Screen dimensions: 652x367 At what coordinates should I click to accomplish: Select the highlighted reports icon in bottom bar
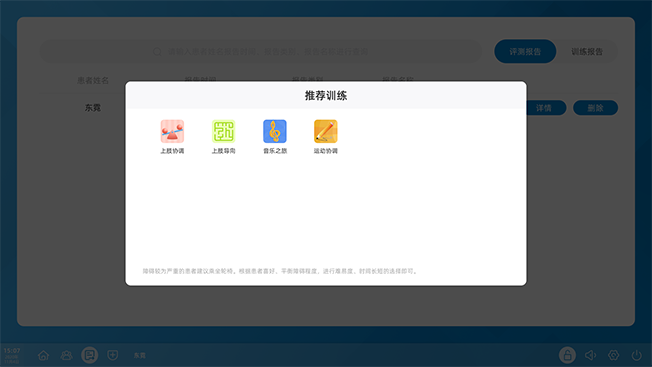(89, 355)
